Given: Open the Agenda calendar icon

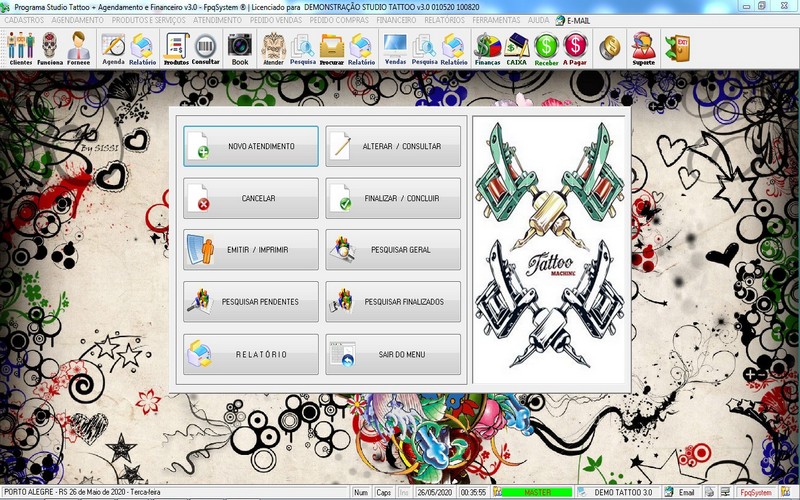Looking at the screenshot, I should pyautogui.click(x=113, y=48).
